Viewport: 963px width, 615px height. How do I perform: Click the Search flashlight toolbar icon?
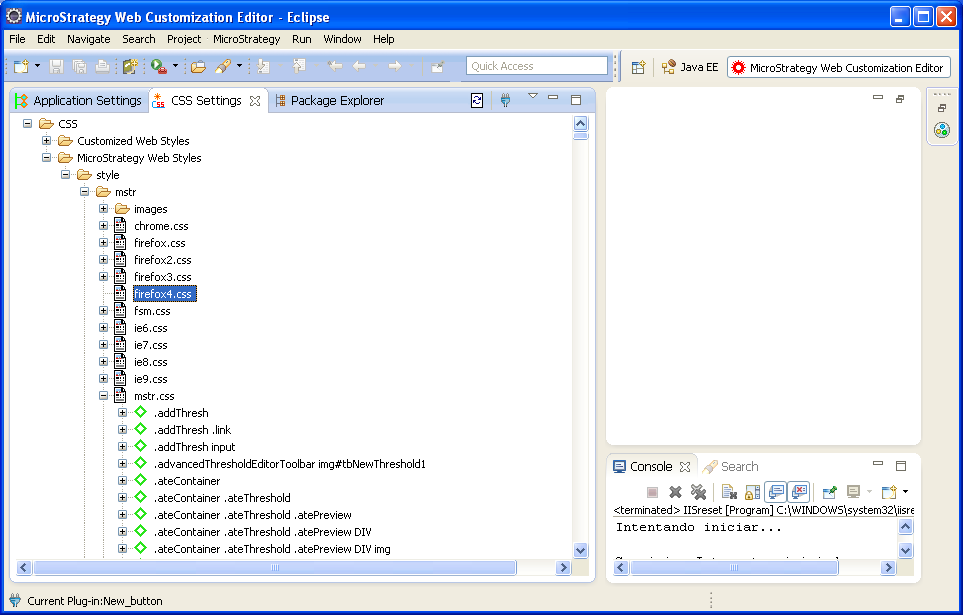[224, 67]
